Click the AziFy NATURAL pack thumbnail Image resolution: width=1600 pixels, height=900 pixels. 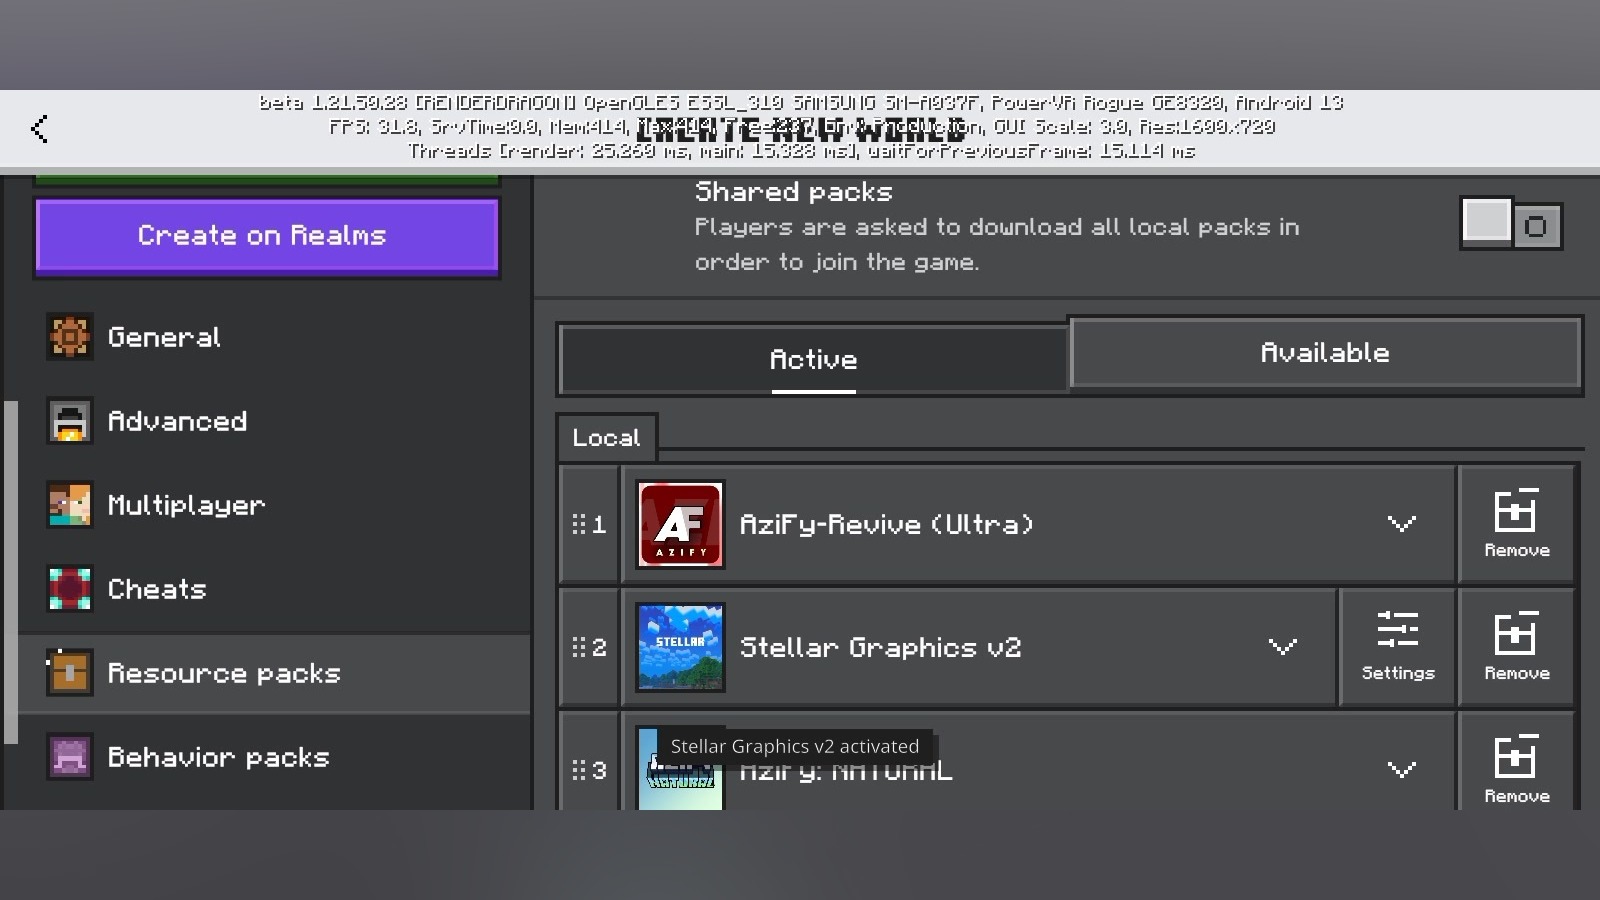(680, 768)
